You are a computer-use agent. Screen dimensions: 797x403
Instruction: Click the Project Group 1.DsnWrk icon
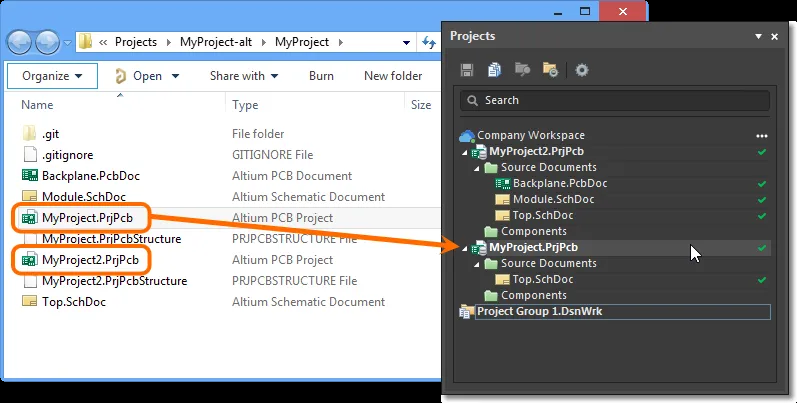pos(465,312)
